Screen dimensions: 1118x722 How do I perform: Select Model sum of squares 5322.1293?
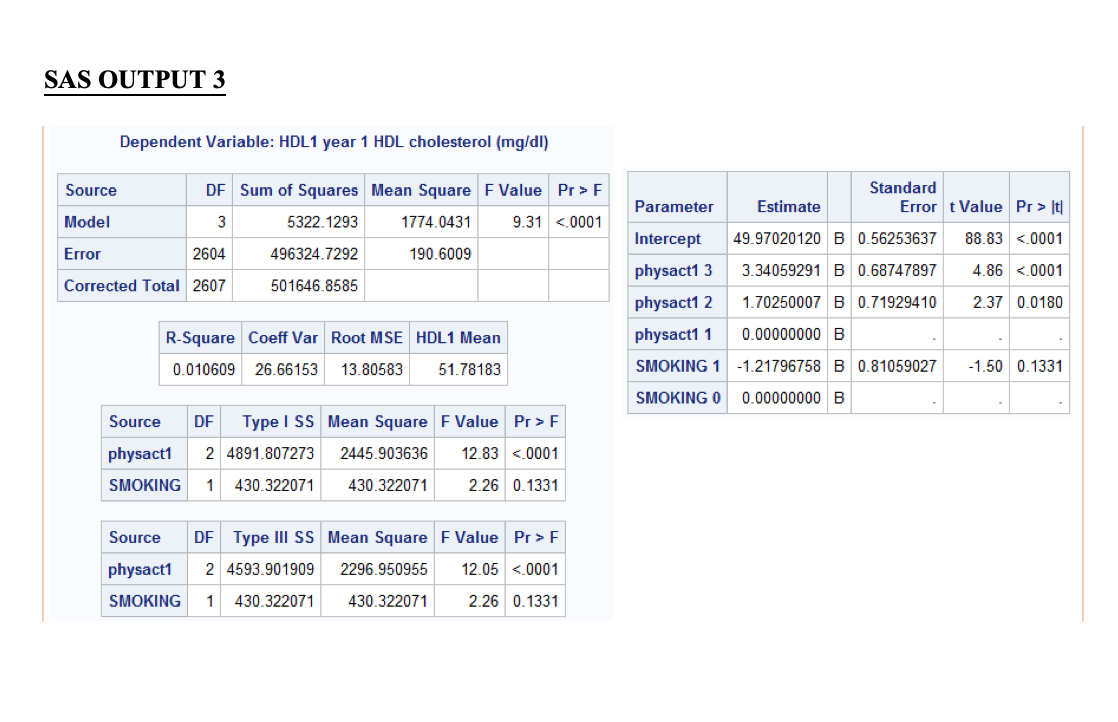tap(322, 222)
